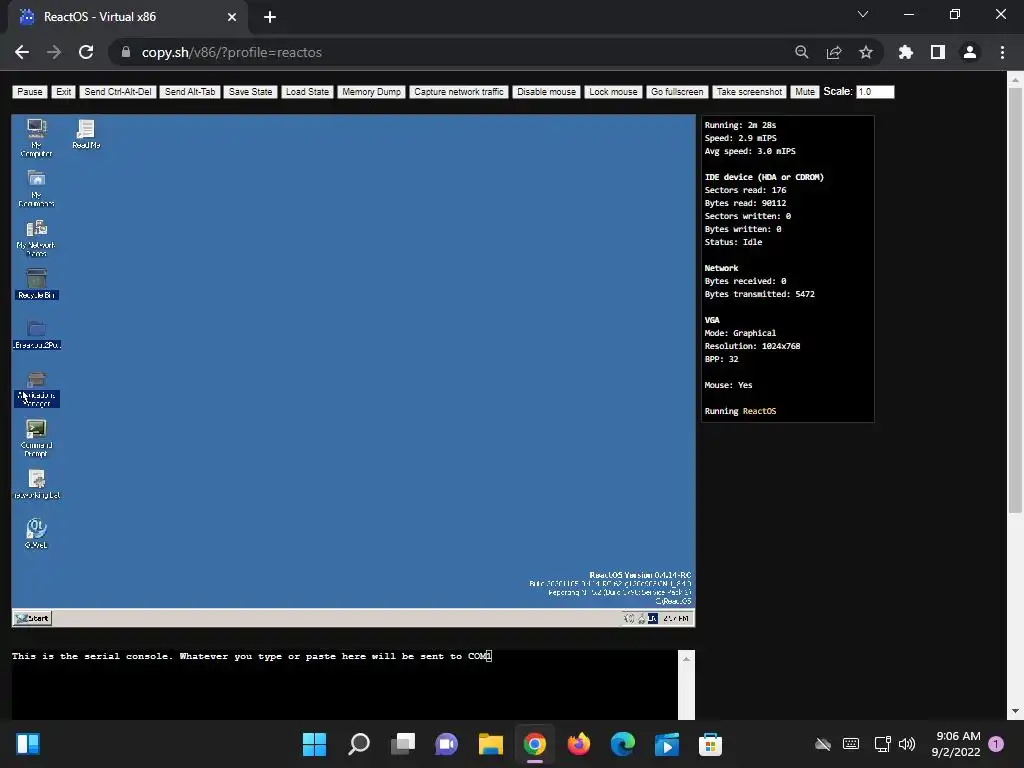This screenshot has height=768, width=1024.
Task: Open the browser zoom indicator icon
Action: tap(801, 52)
